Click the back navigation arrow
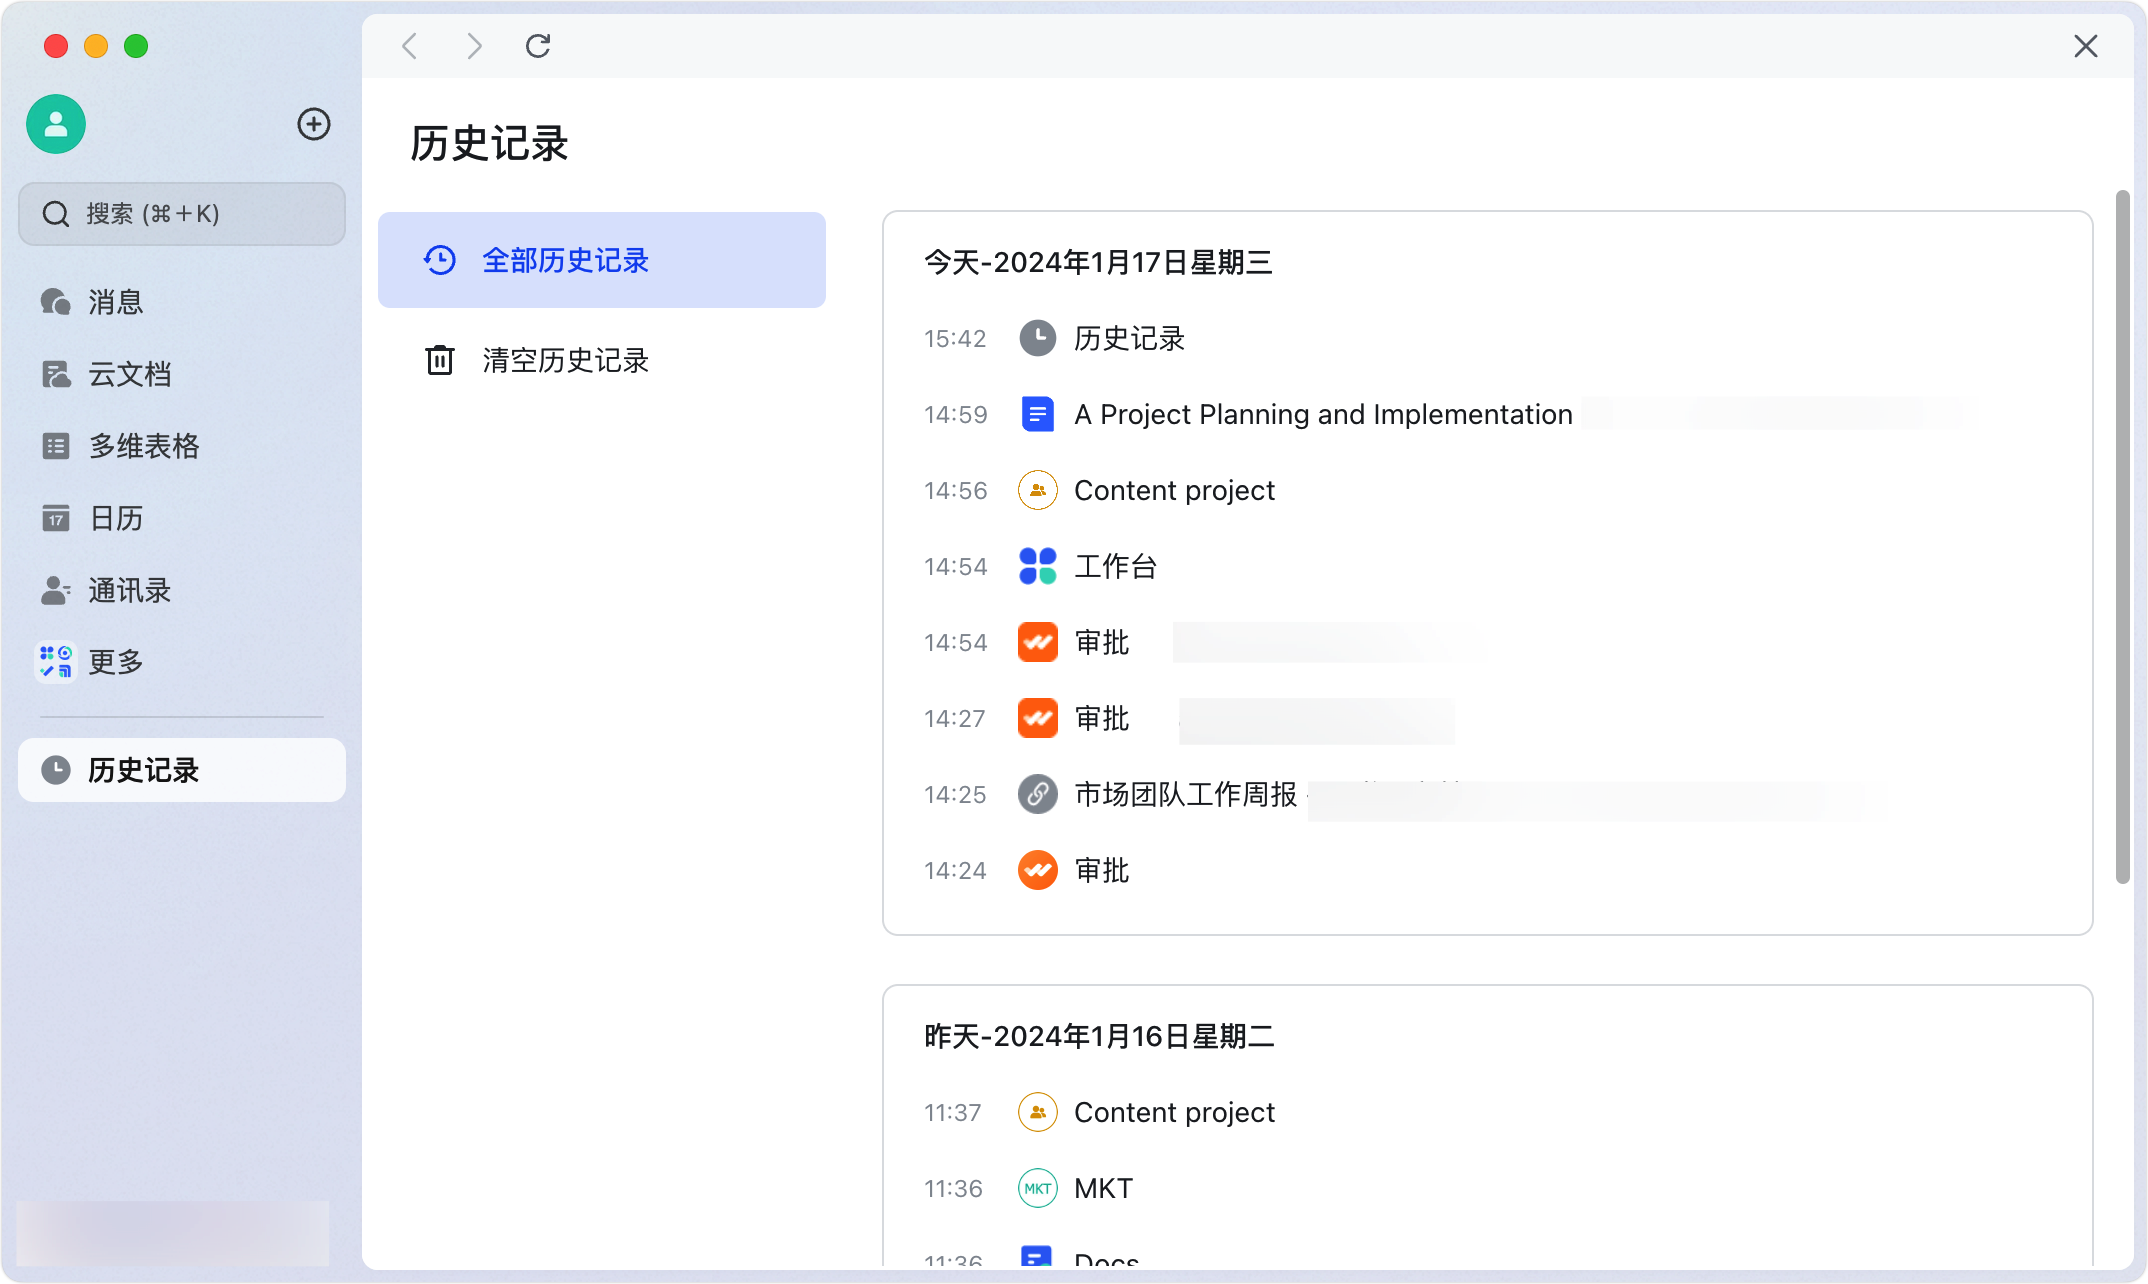The height and width of the screenshot is (1284, 2148). pos(408,46)
